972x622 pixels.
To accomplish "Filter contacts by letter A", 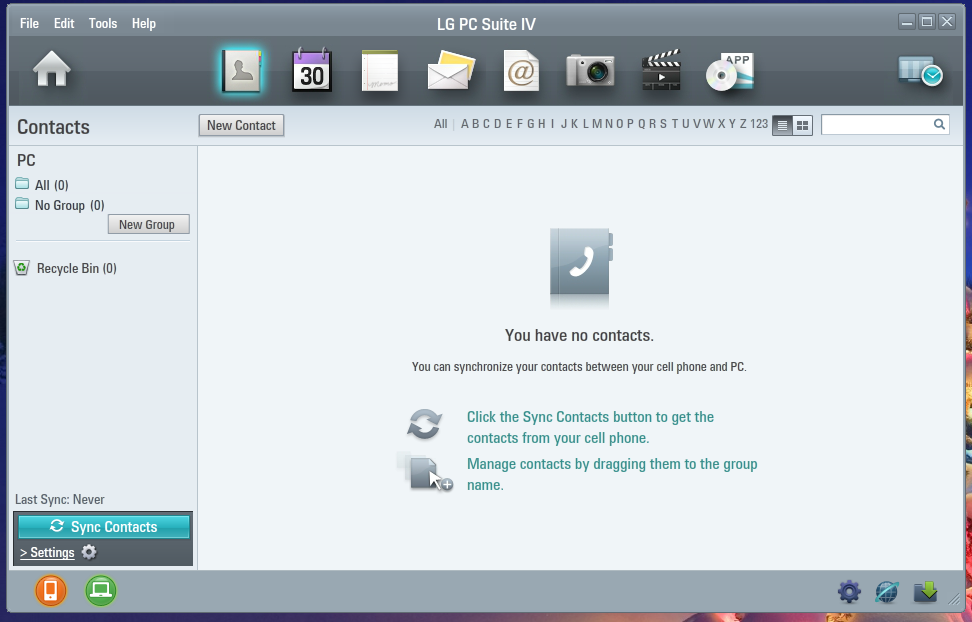I will point(465,124).
